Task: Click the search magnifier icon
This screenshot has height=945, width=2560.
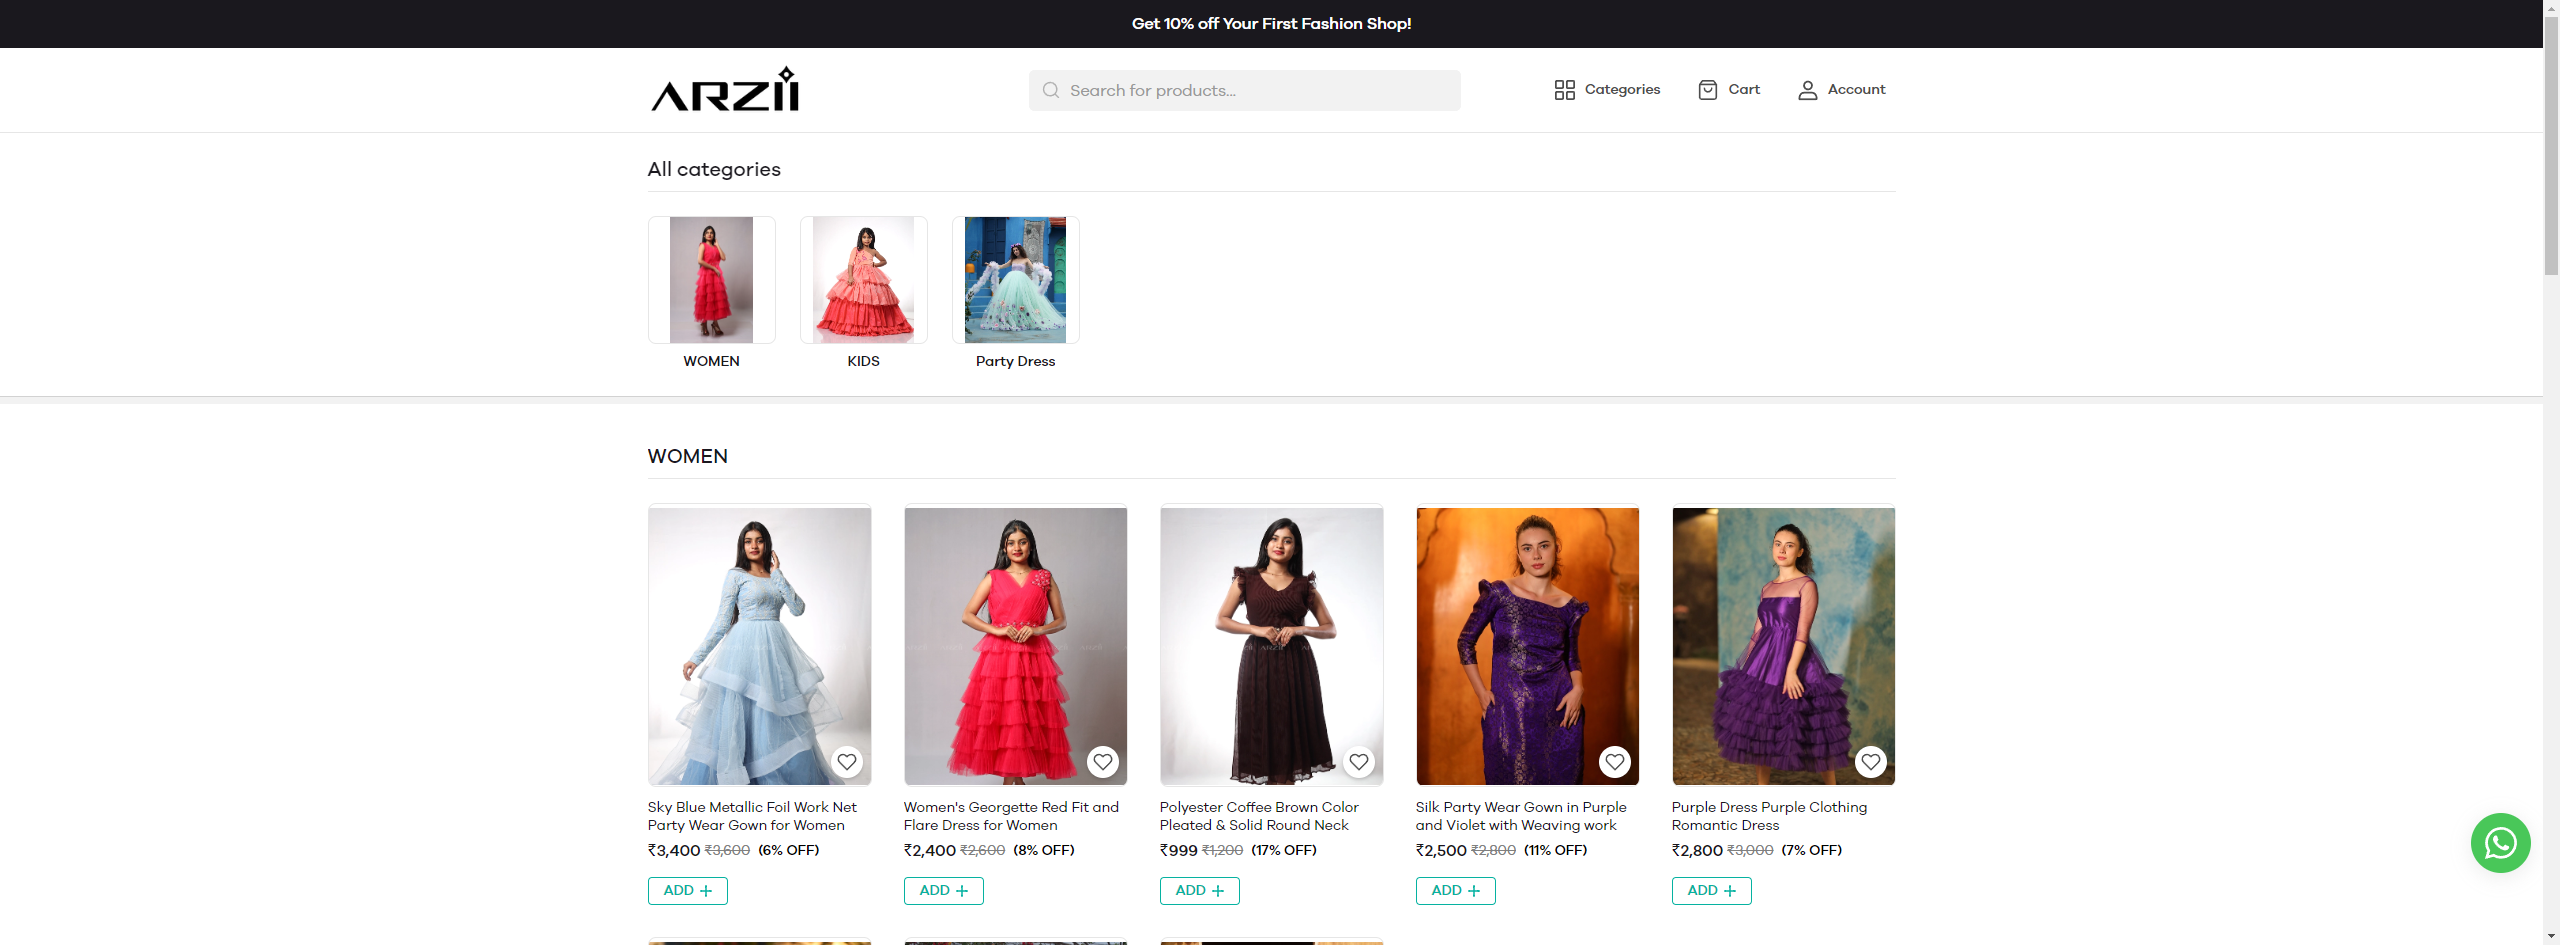Action: tap(1050, 91)
